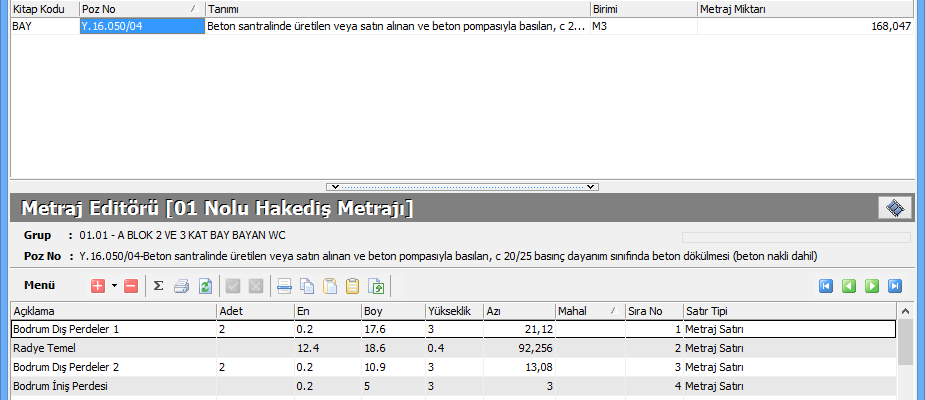The image size is (925, 400).
Task: Click the sigma sum icon
Action: pos(158,286)
